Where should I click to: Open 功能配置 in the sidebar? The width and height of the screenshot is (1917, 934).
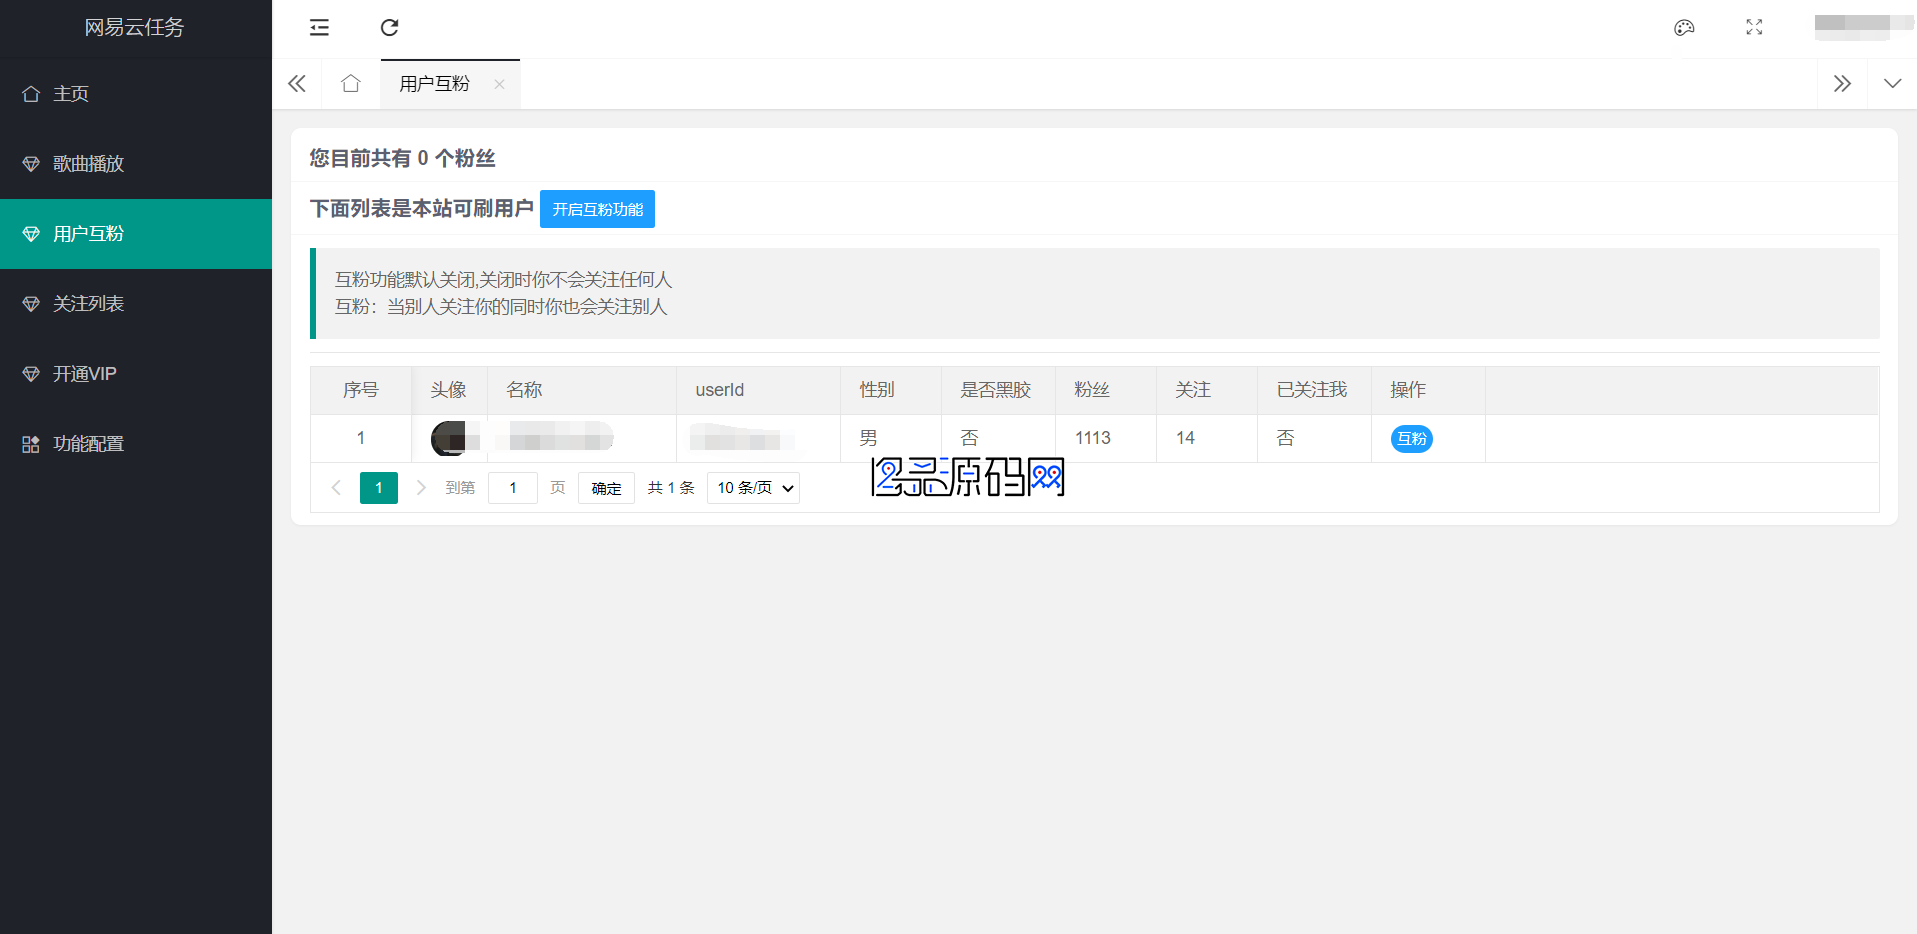(136, 444)
